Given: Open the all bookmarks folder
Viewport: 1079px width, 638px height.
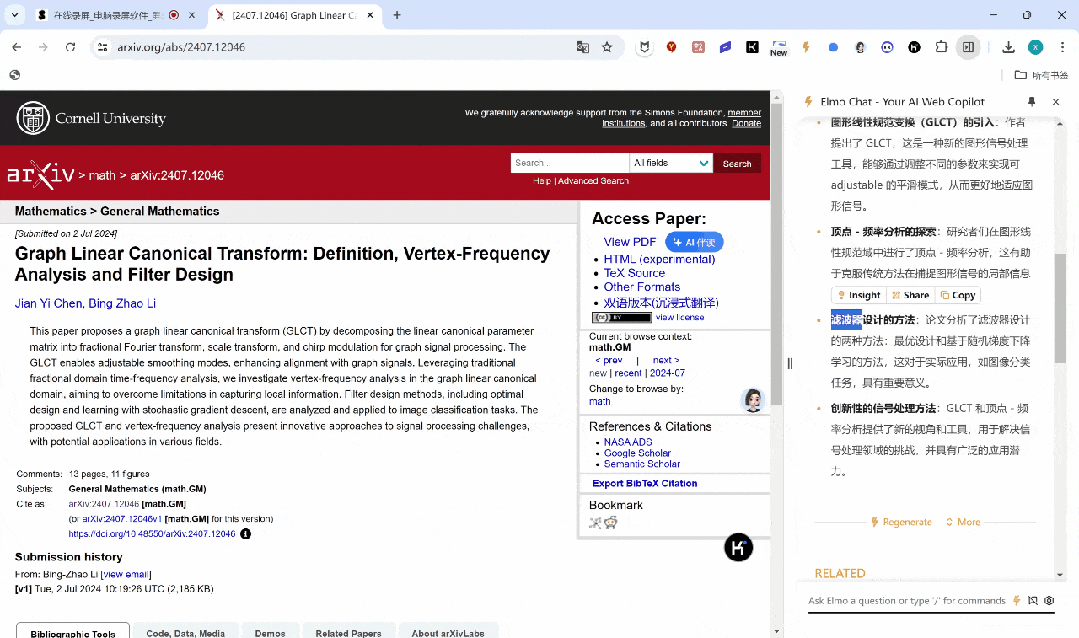Looking at the screenshot, I should click(x=1041, y=75).
